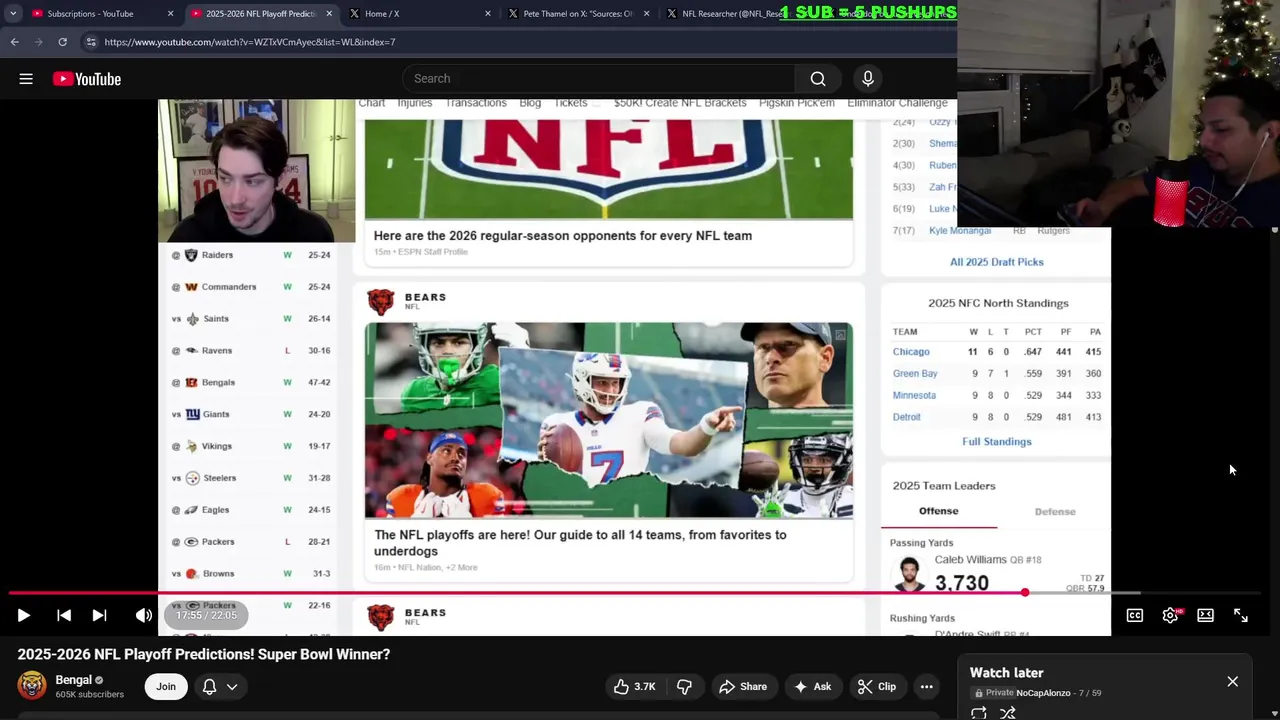Click the browser URL address bar
This screenshot has width=1280, height=720.
point(520,42)
